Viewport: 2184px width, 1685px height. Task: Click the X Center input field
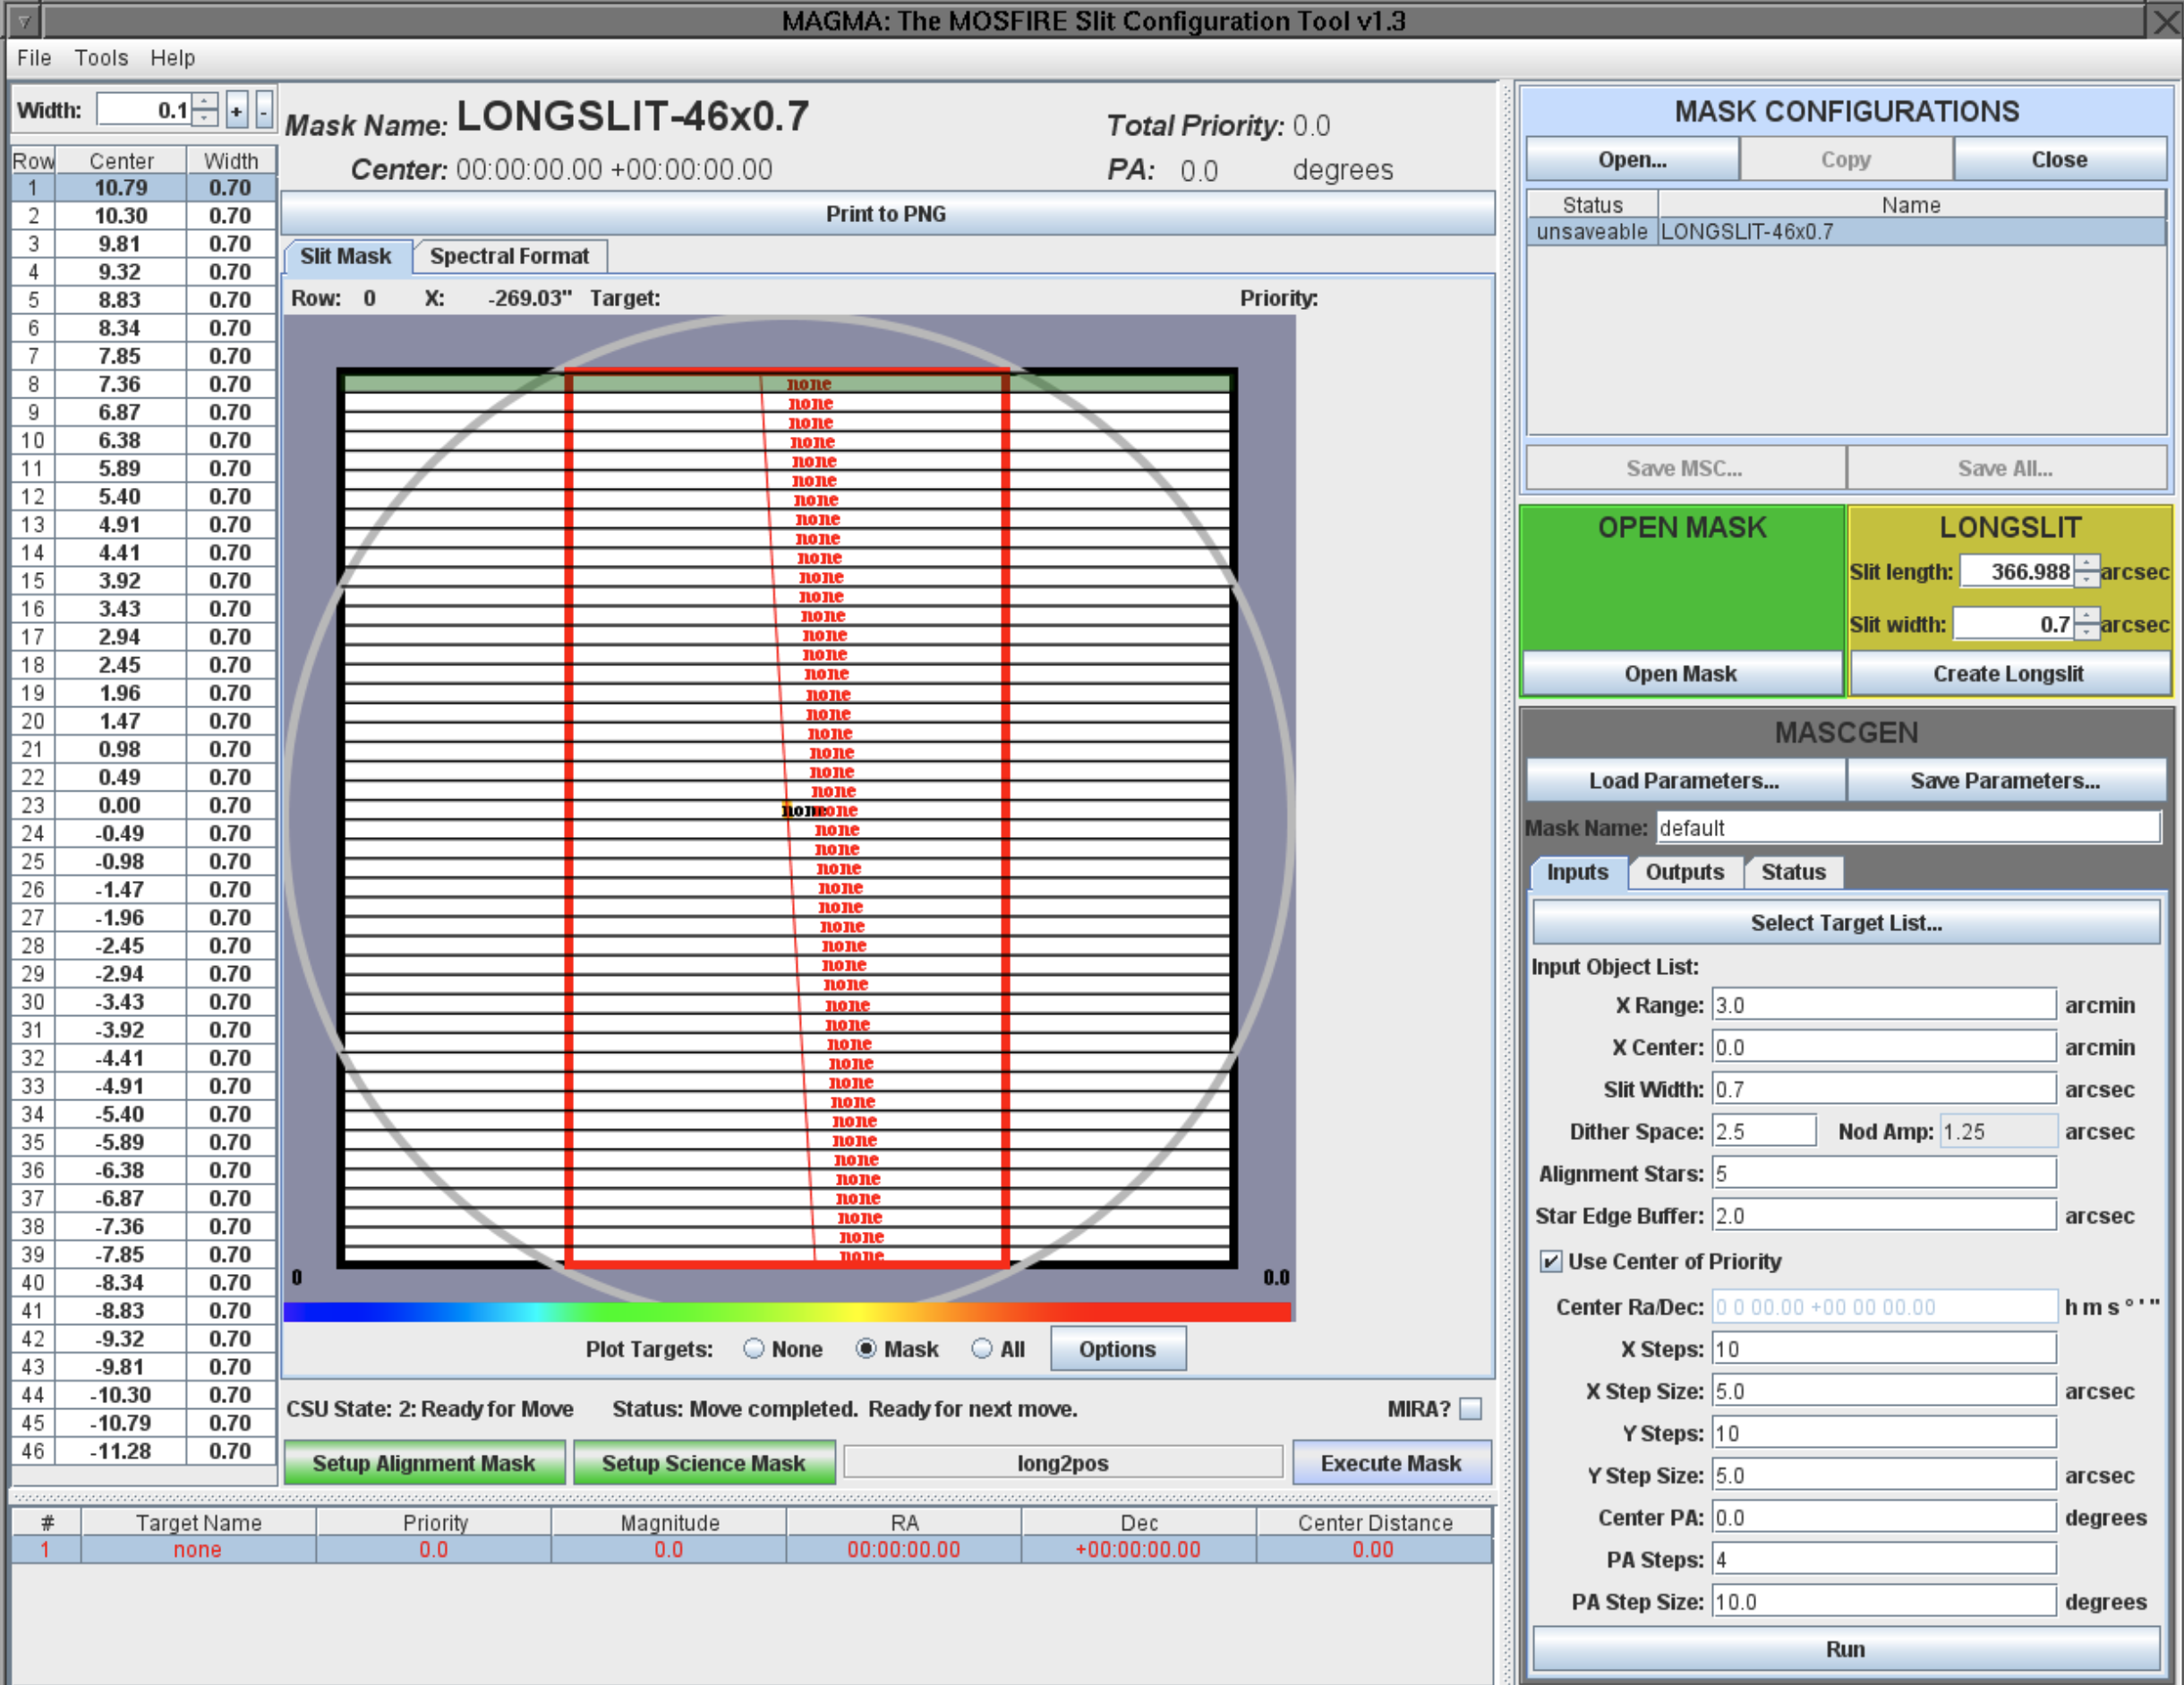tap(1884, 1047)
